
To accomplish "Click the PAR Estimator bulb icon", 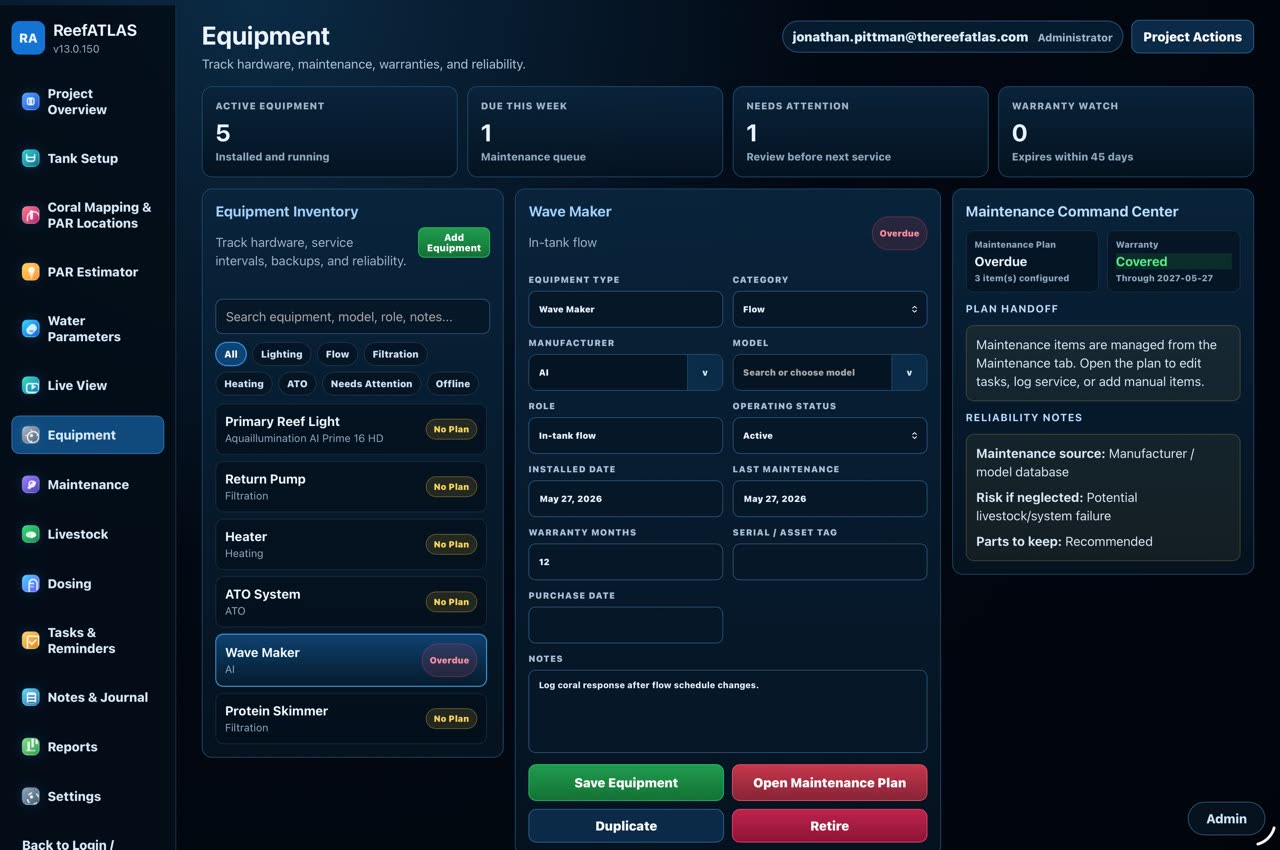I will coord(31,272).
